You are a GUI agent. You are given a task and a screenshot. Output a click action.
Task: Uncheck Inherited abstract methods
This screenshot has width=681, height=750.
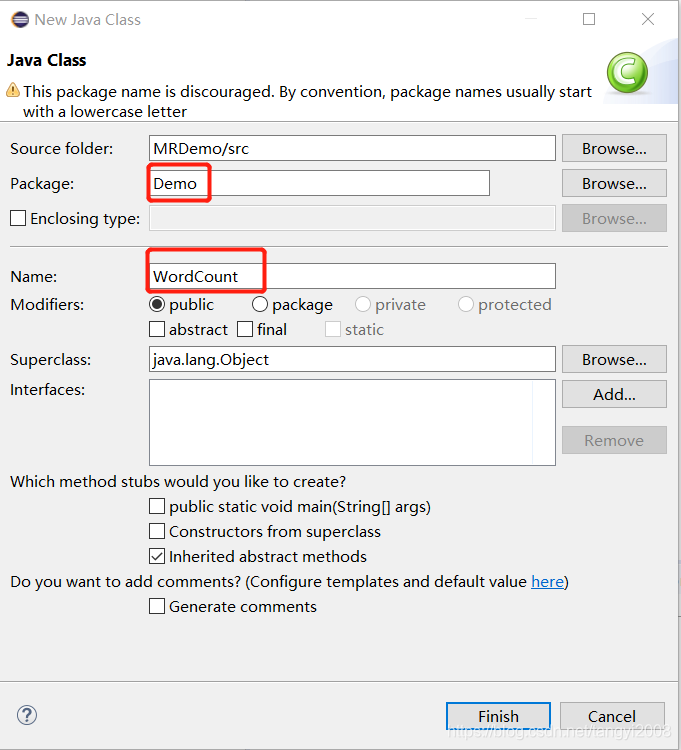tap(157, 556)
